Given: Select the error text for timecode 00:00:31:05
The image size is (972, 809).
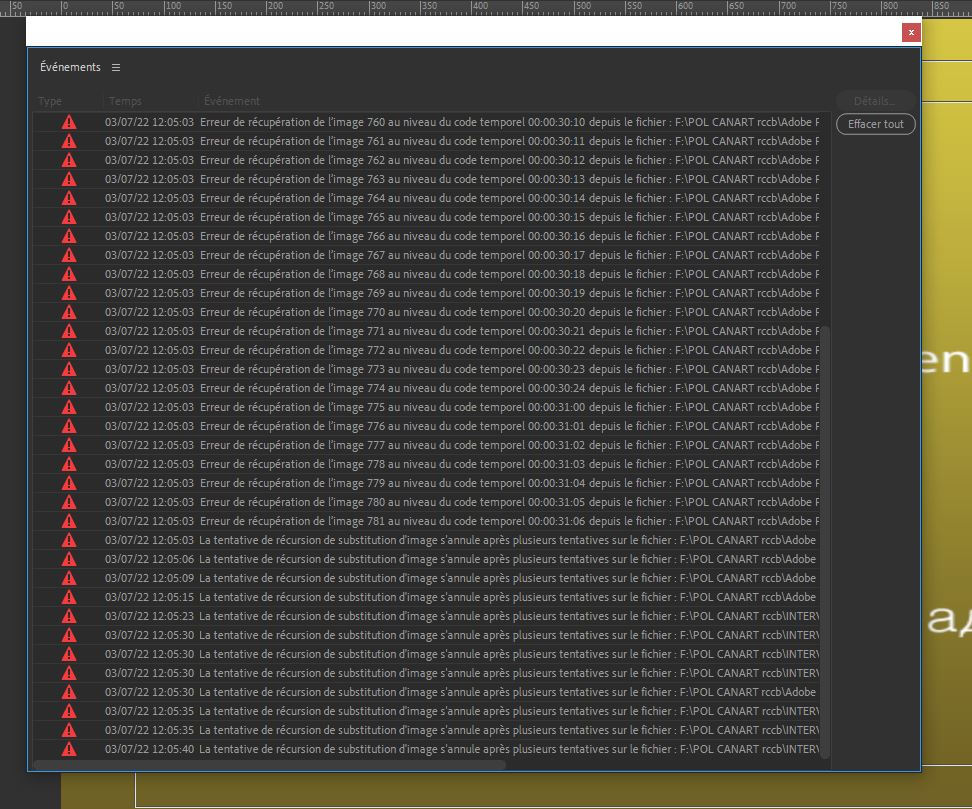Looking at the screenshot, I should coord(510,502).
